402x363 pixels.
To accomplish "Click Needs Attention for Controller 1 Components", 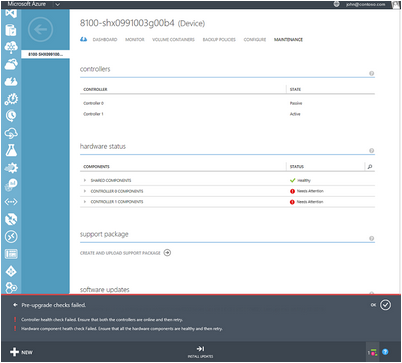I will pyautogui.click(x=307, y=202).
